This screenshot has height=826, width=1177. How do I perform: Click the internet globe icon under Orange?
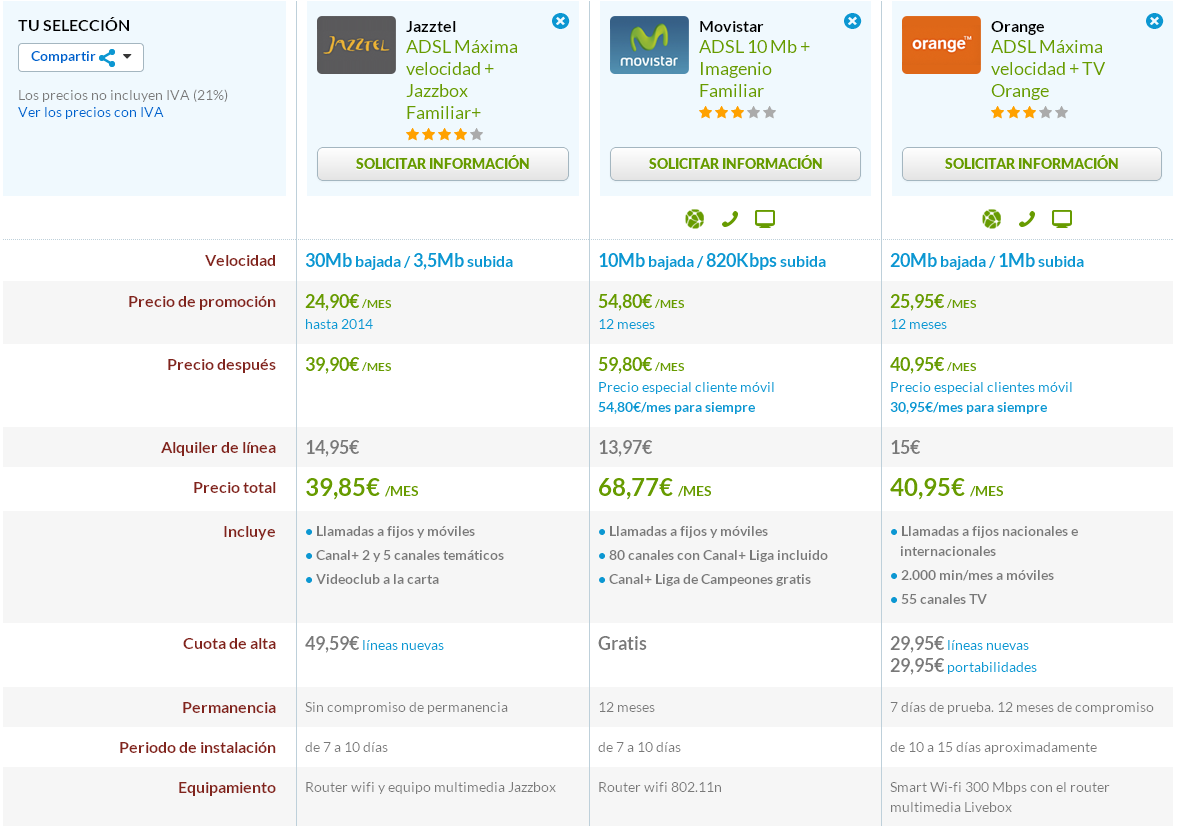pyautogui.click(x=992, y=219)
